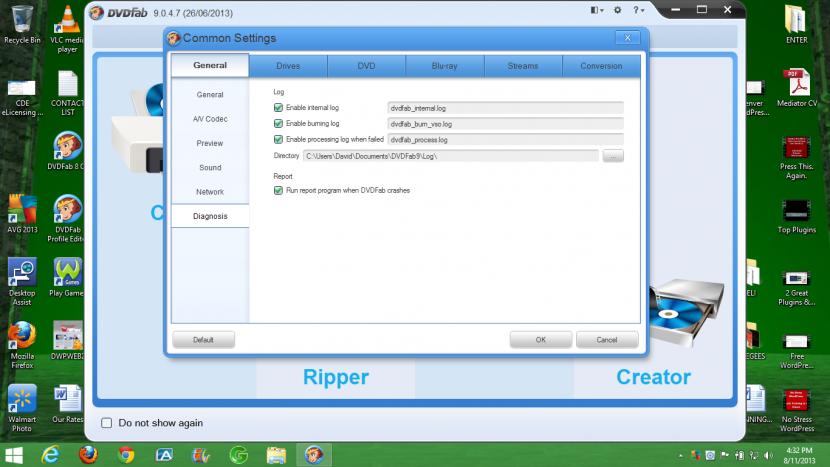830x467 pixels.
Task: Open Our Rates Word document icon
Action: [x=67, y=403]
